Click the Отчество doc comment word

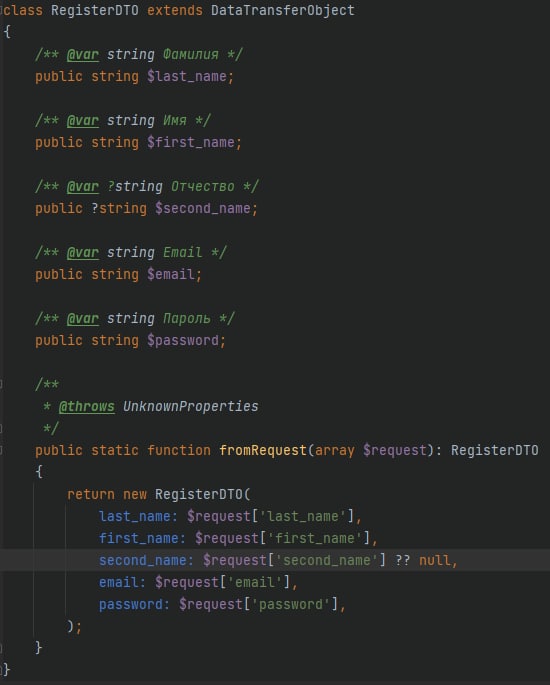[x=203, y=187]
